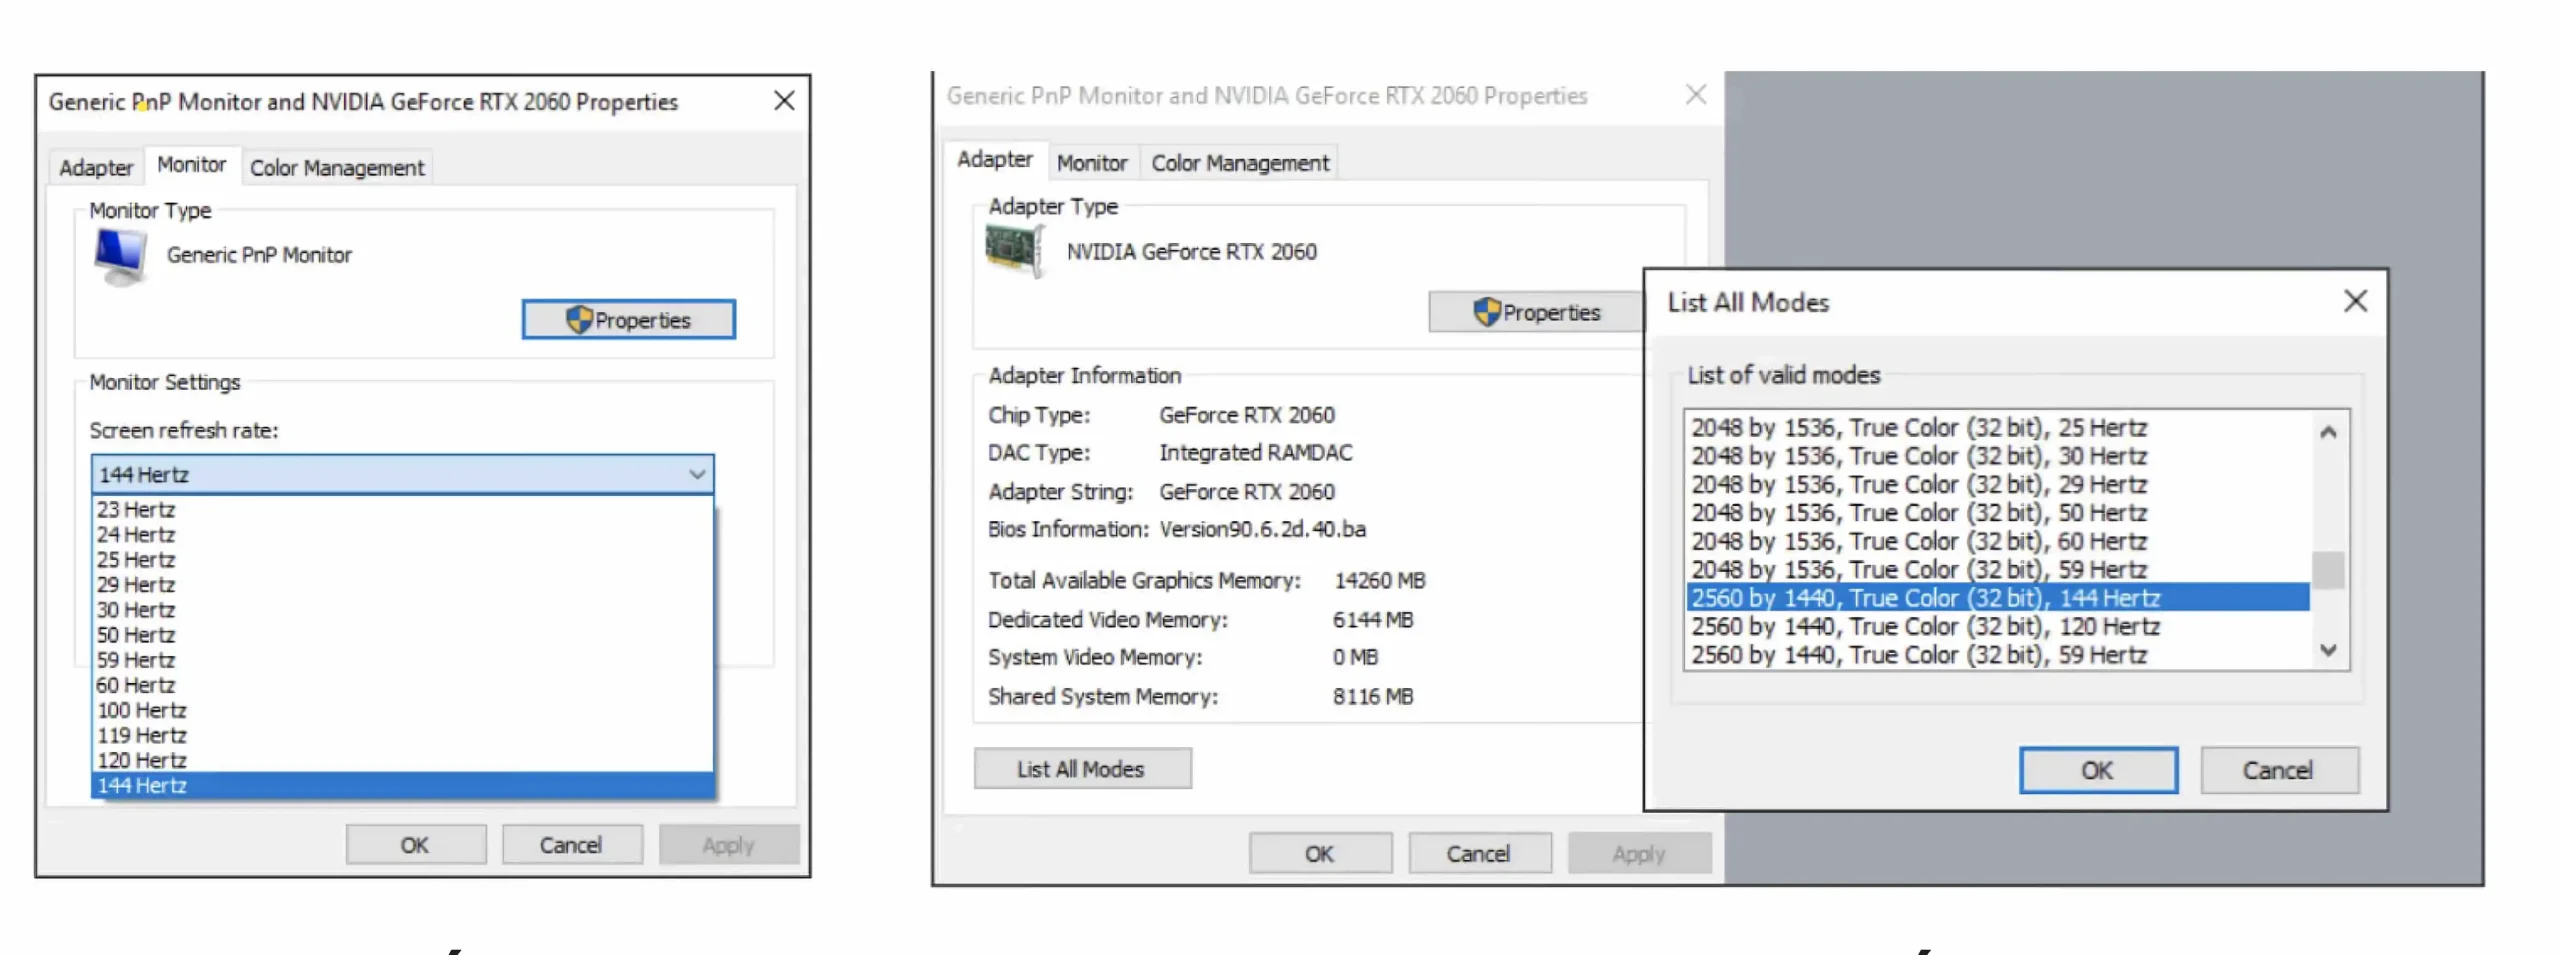The image size is (2560, 955).
Task: Open Color Management tab in right properties window
Action: click(x=1240, y=163)
